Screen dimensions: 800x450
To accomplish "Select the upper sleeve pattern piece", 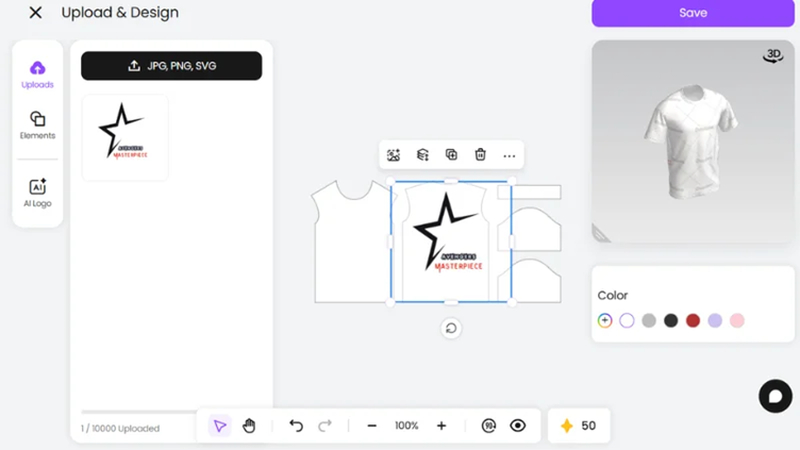I will click(530, 229).
